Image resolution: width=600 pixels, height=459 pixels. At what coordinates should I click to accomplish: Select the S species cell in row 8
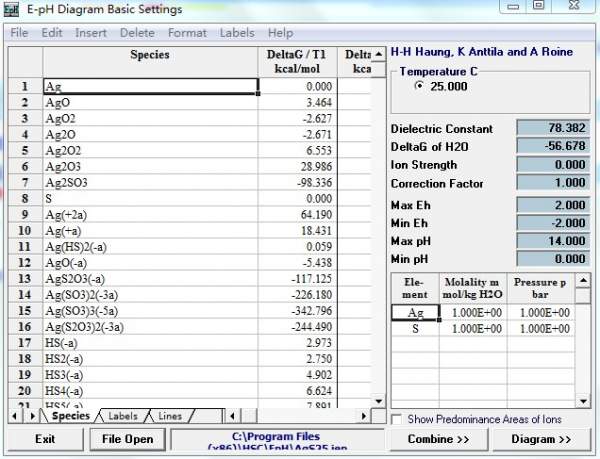click(x=150, y=199)
